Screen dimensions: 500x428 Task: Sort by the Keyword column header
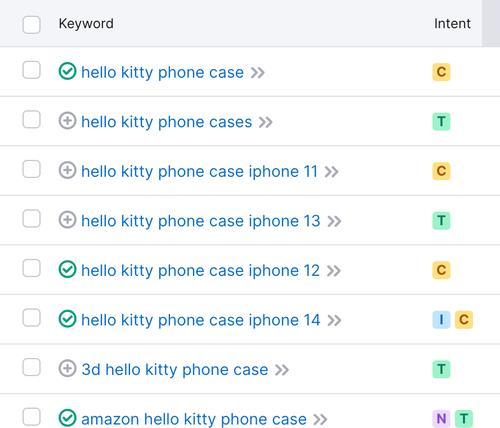86,24
